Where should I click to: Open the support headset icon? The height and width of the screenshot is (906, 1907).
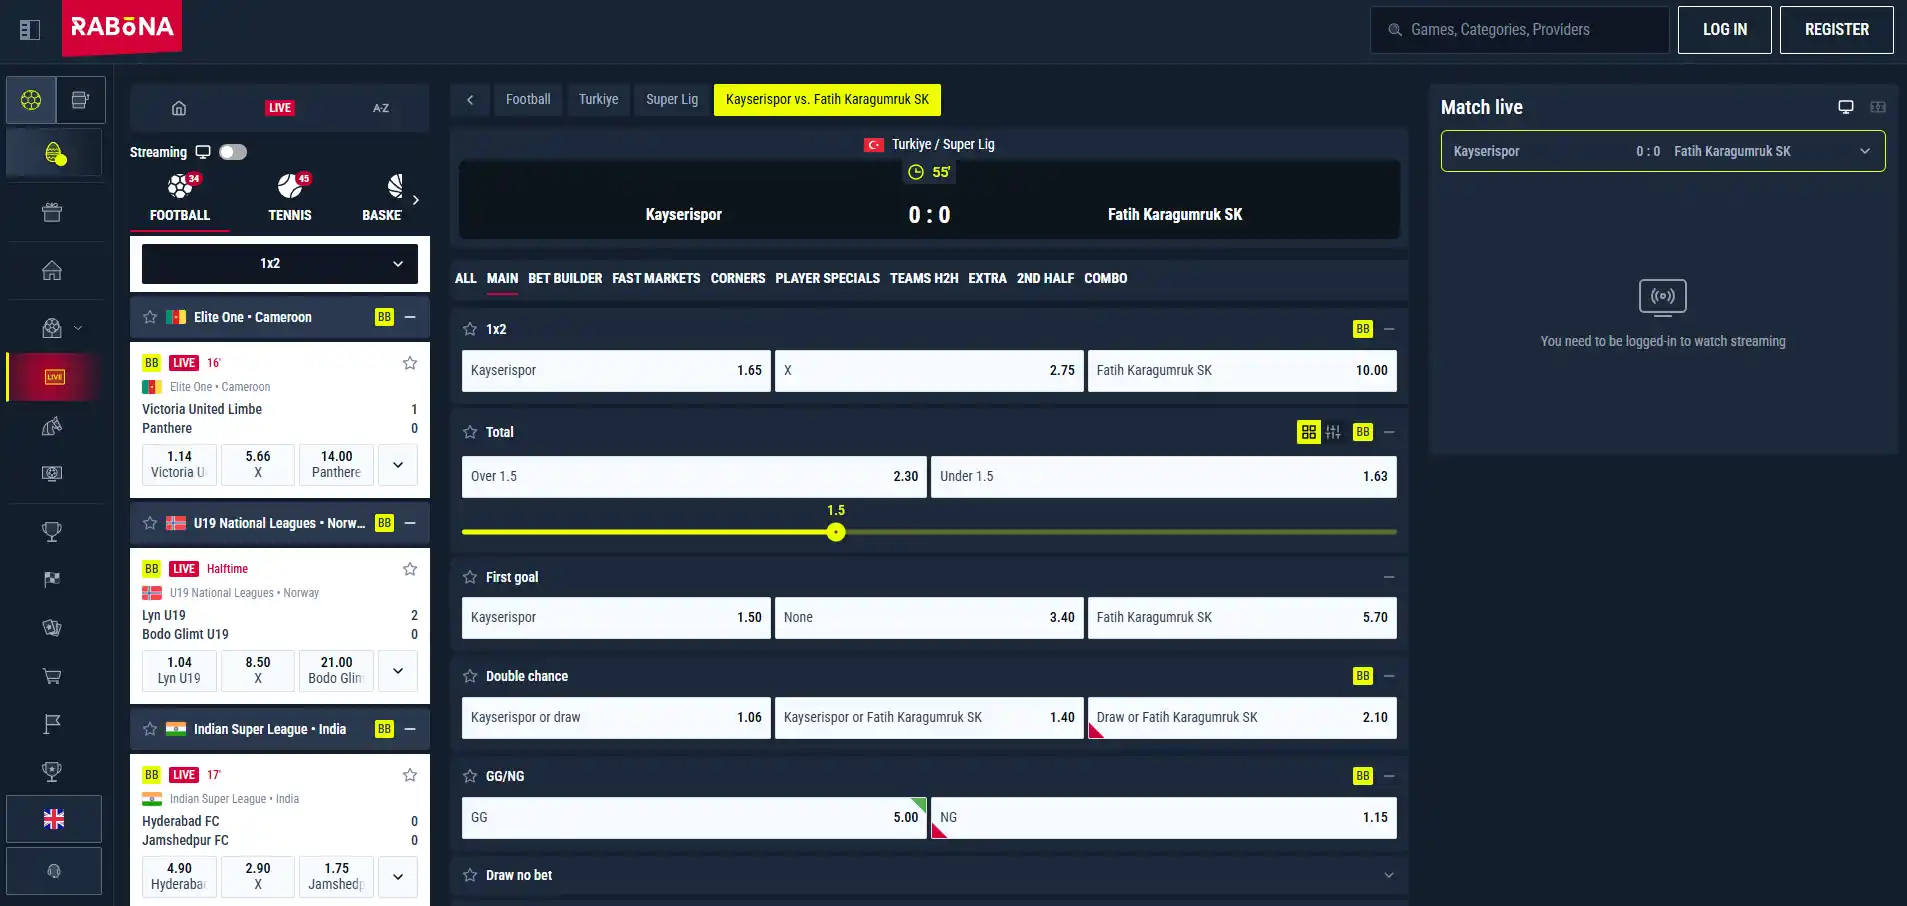click(x=54, y=871)
